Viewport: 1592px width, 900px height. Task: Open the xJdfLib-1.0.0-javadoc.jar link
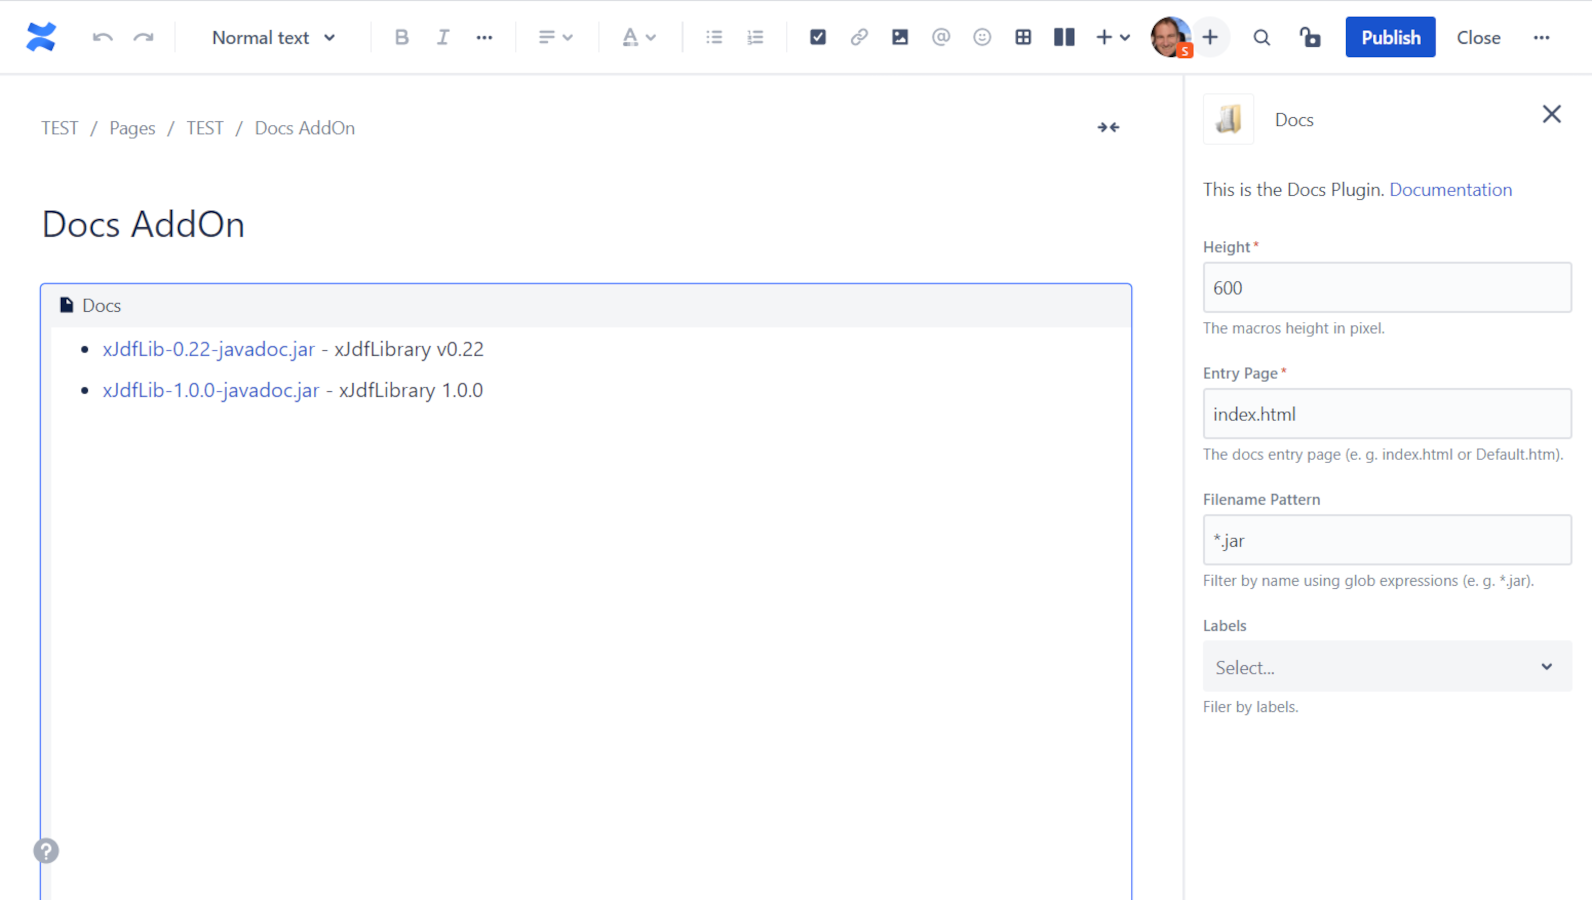[x=210, y=390]
